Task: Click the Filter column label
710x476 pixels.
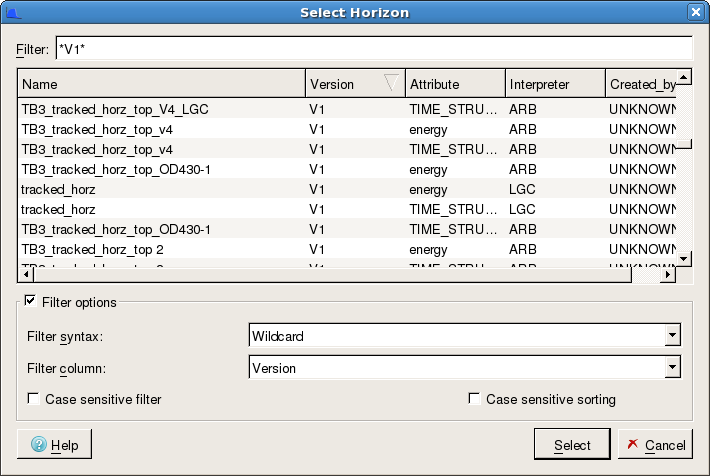Action: click(x=67, y=368)
